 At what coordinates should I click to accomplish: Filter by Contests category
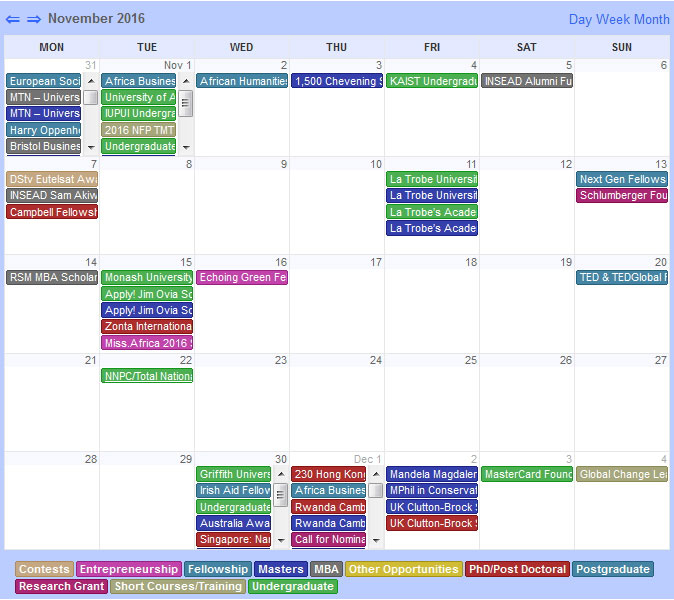45,569
